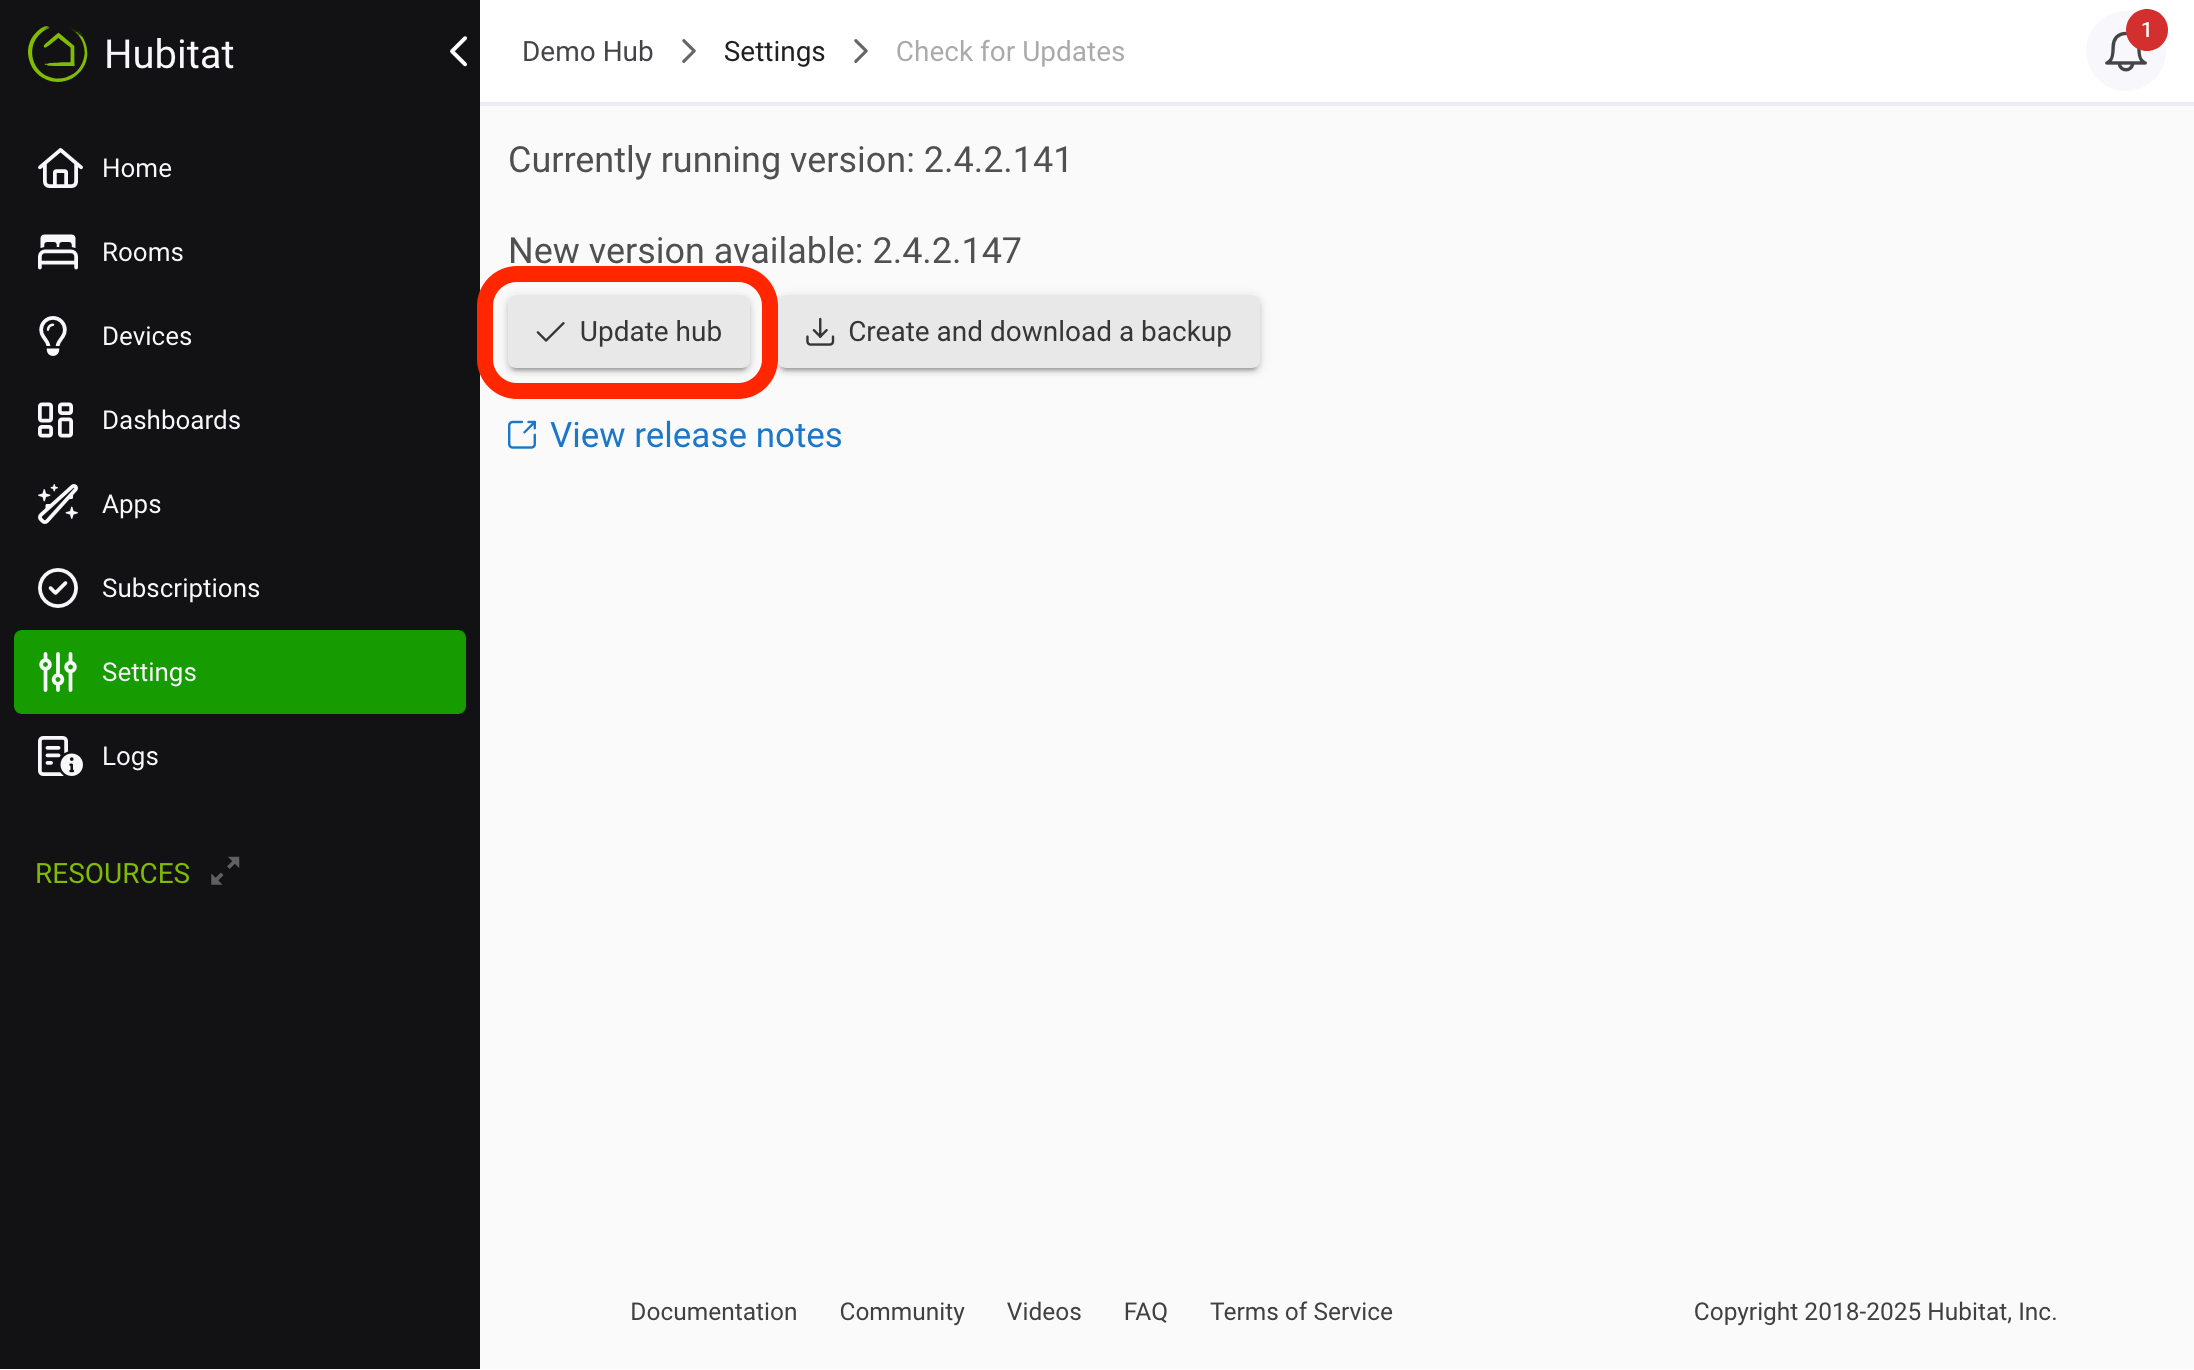Click the Hubitat logo icon
The height and width of the screenshot is (1370, 2194).
pyautogui.click(x=57, y=52)
